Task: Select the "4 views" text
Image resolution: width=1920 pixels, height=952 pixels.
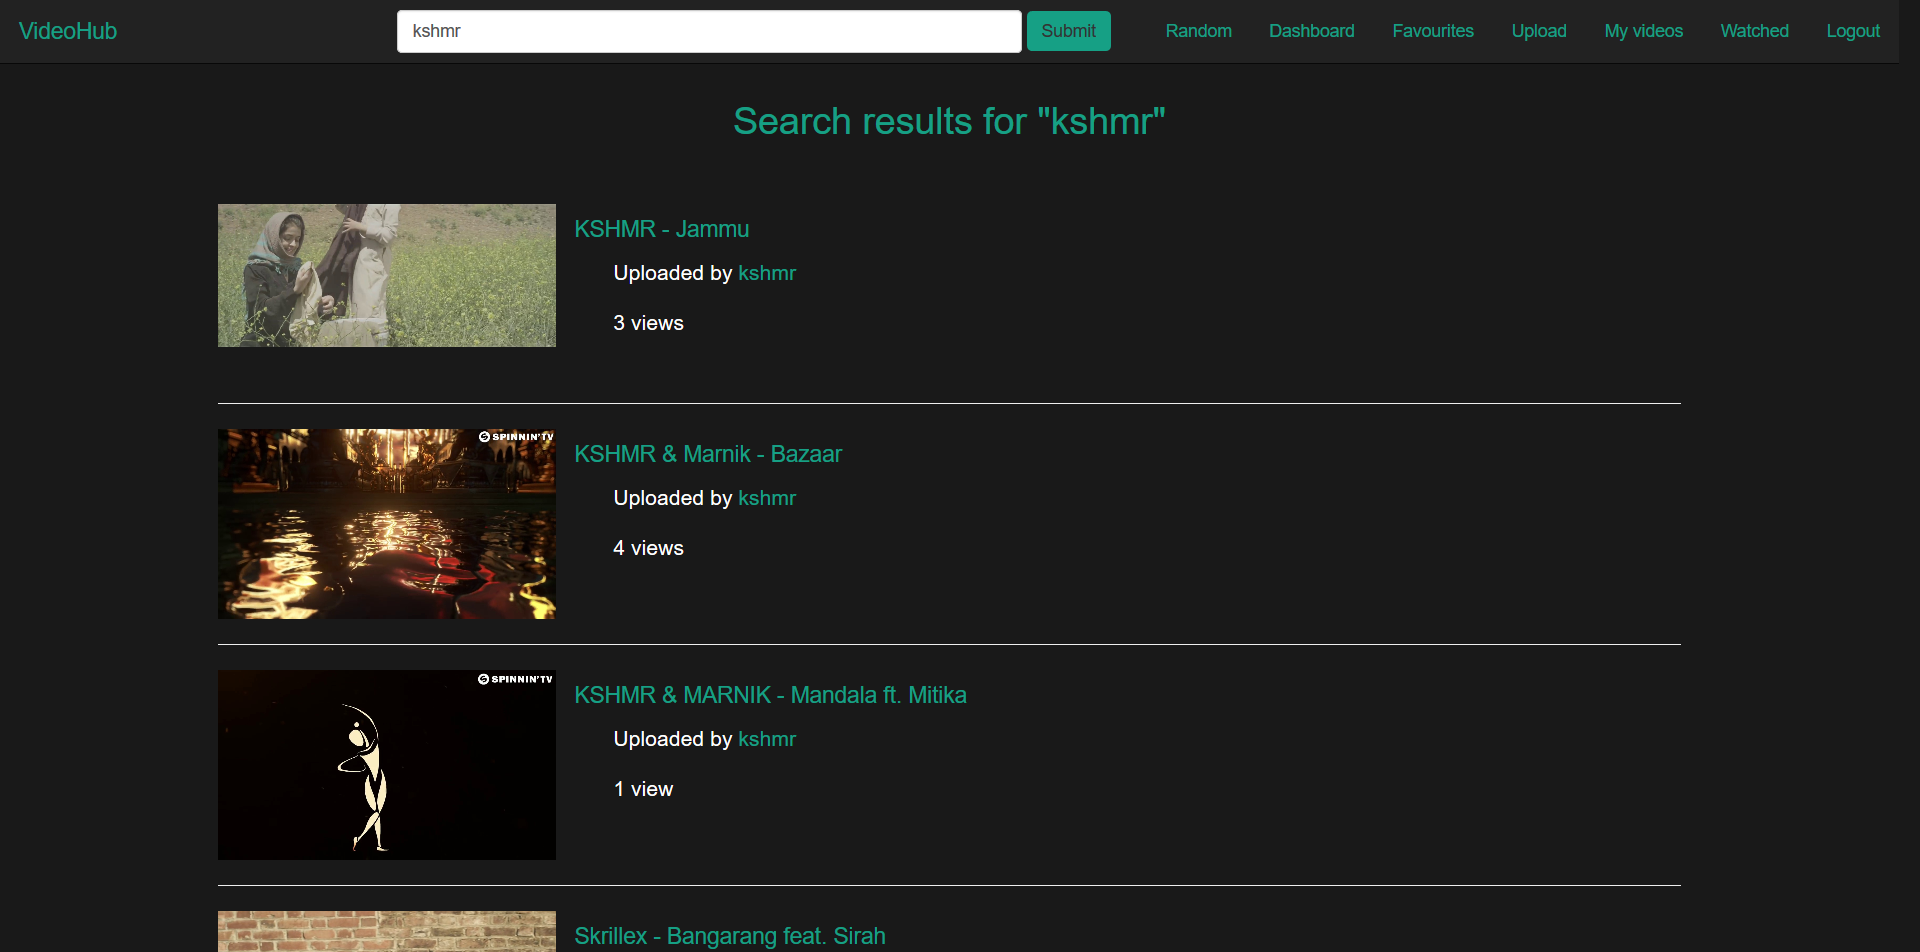Action: (x=648, y=548)
